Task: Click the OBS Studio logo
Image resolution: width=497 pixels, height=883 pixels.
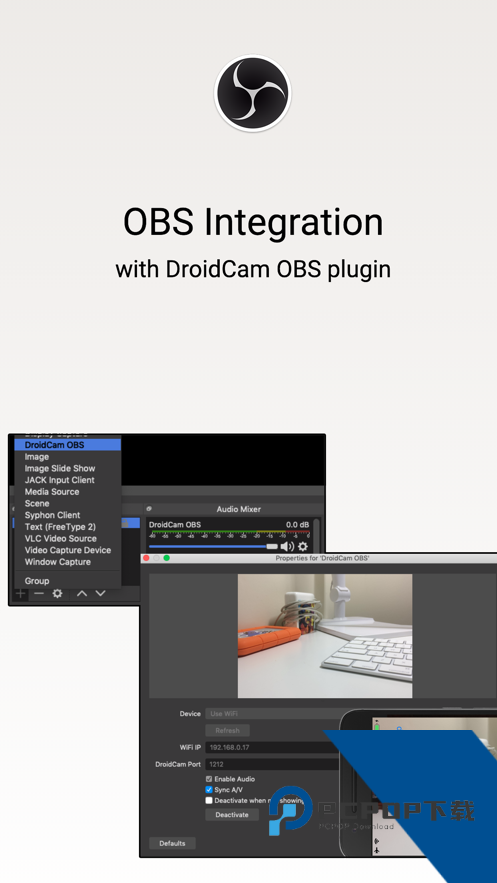Action: click(x=253, y=93)
